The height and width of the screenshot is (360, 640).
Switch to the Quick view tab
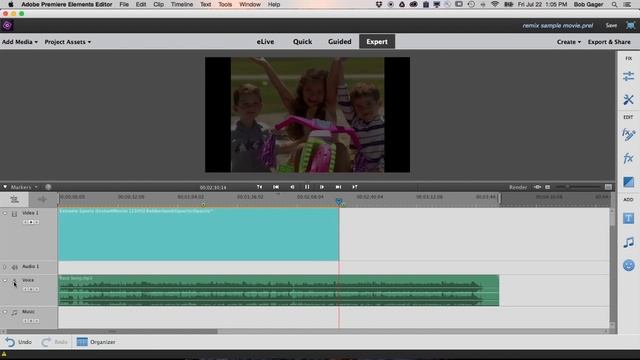click(302, 42)
